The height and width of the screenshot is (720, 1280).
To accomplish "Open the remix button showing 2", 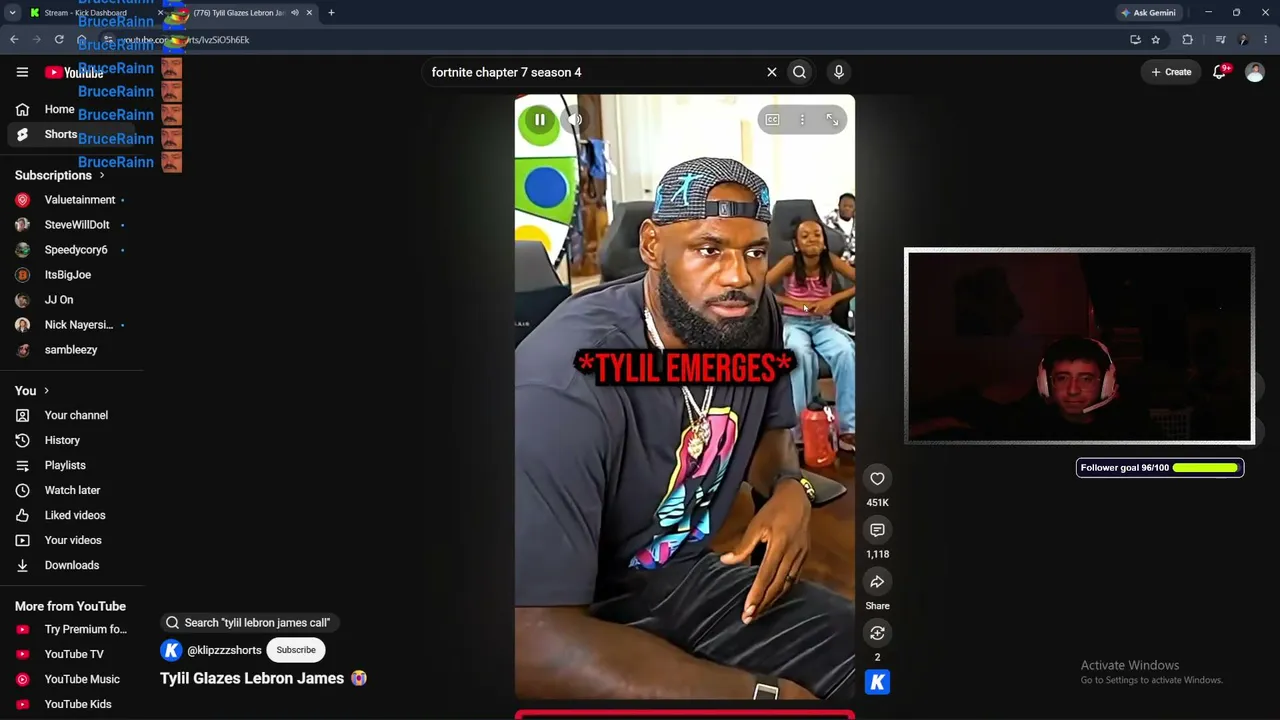I will (877, 633).
